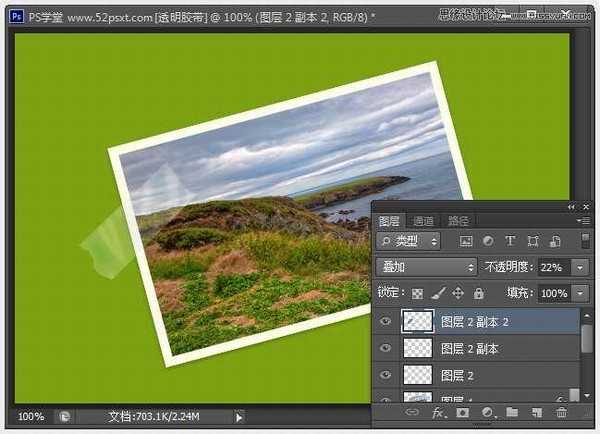Click the shape layer filter icon

click(532, 242)
